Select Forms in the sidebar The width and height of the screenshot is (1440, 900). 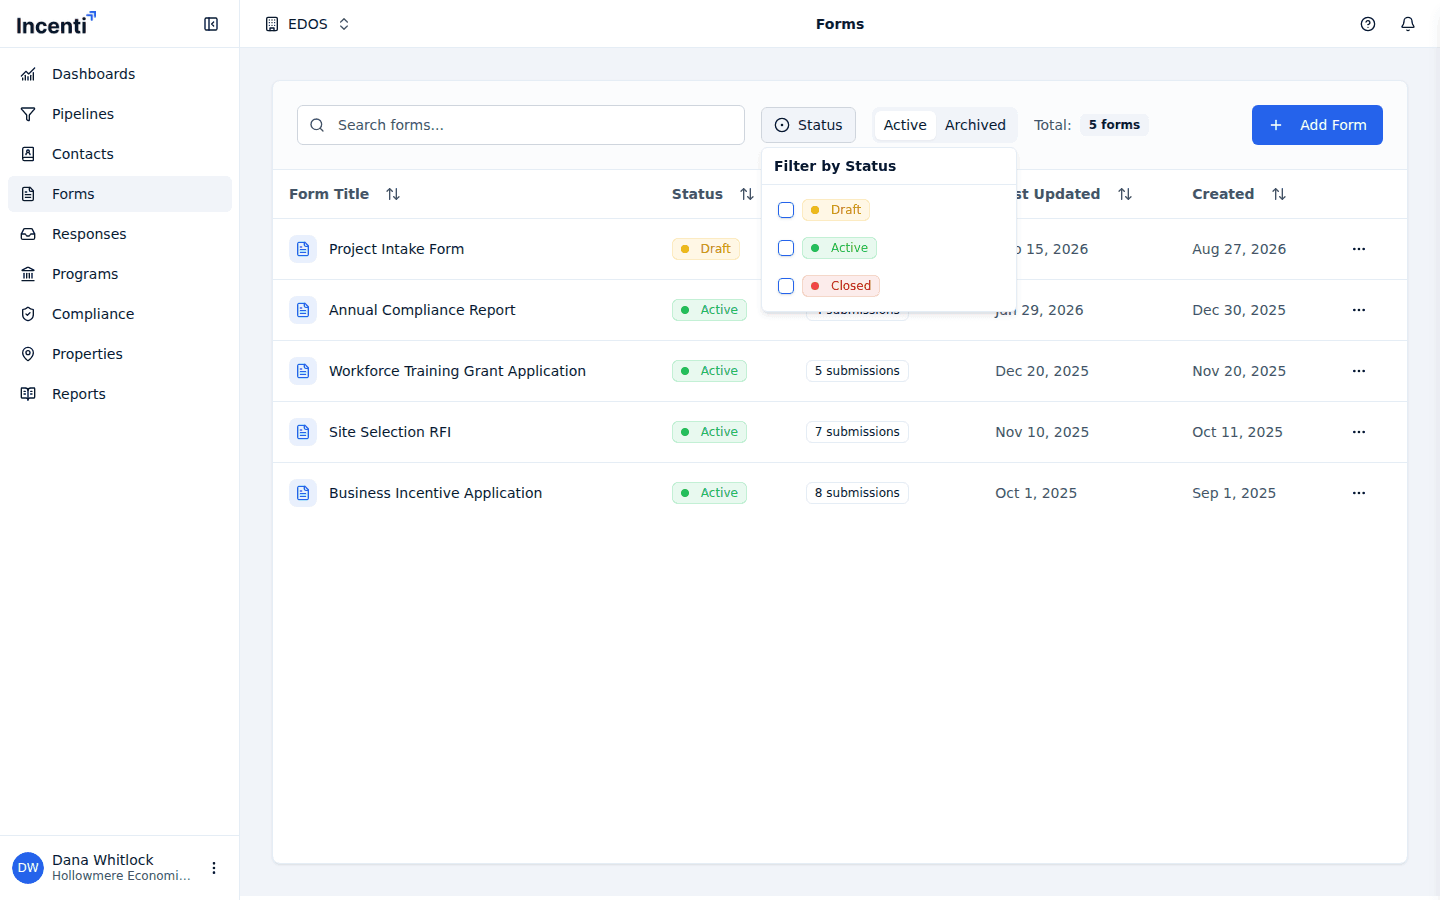[x=120, y=194]
